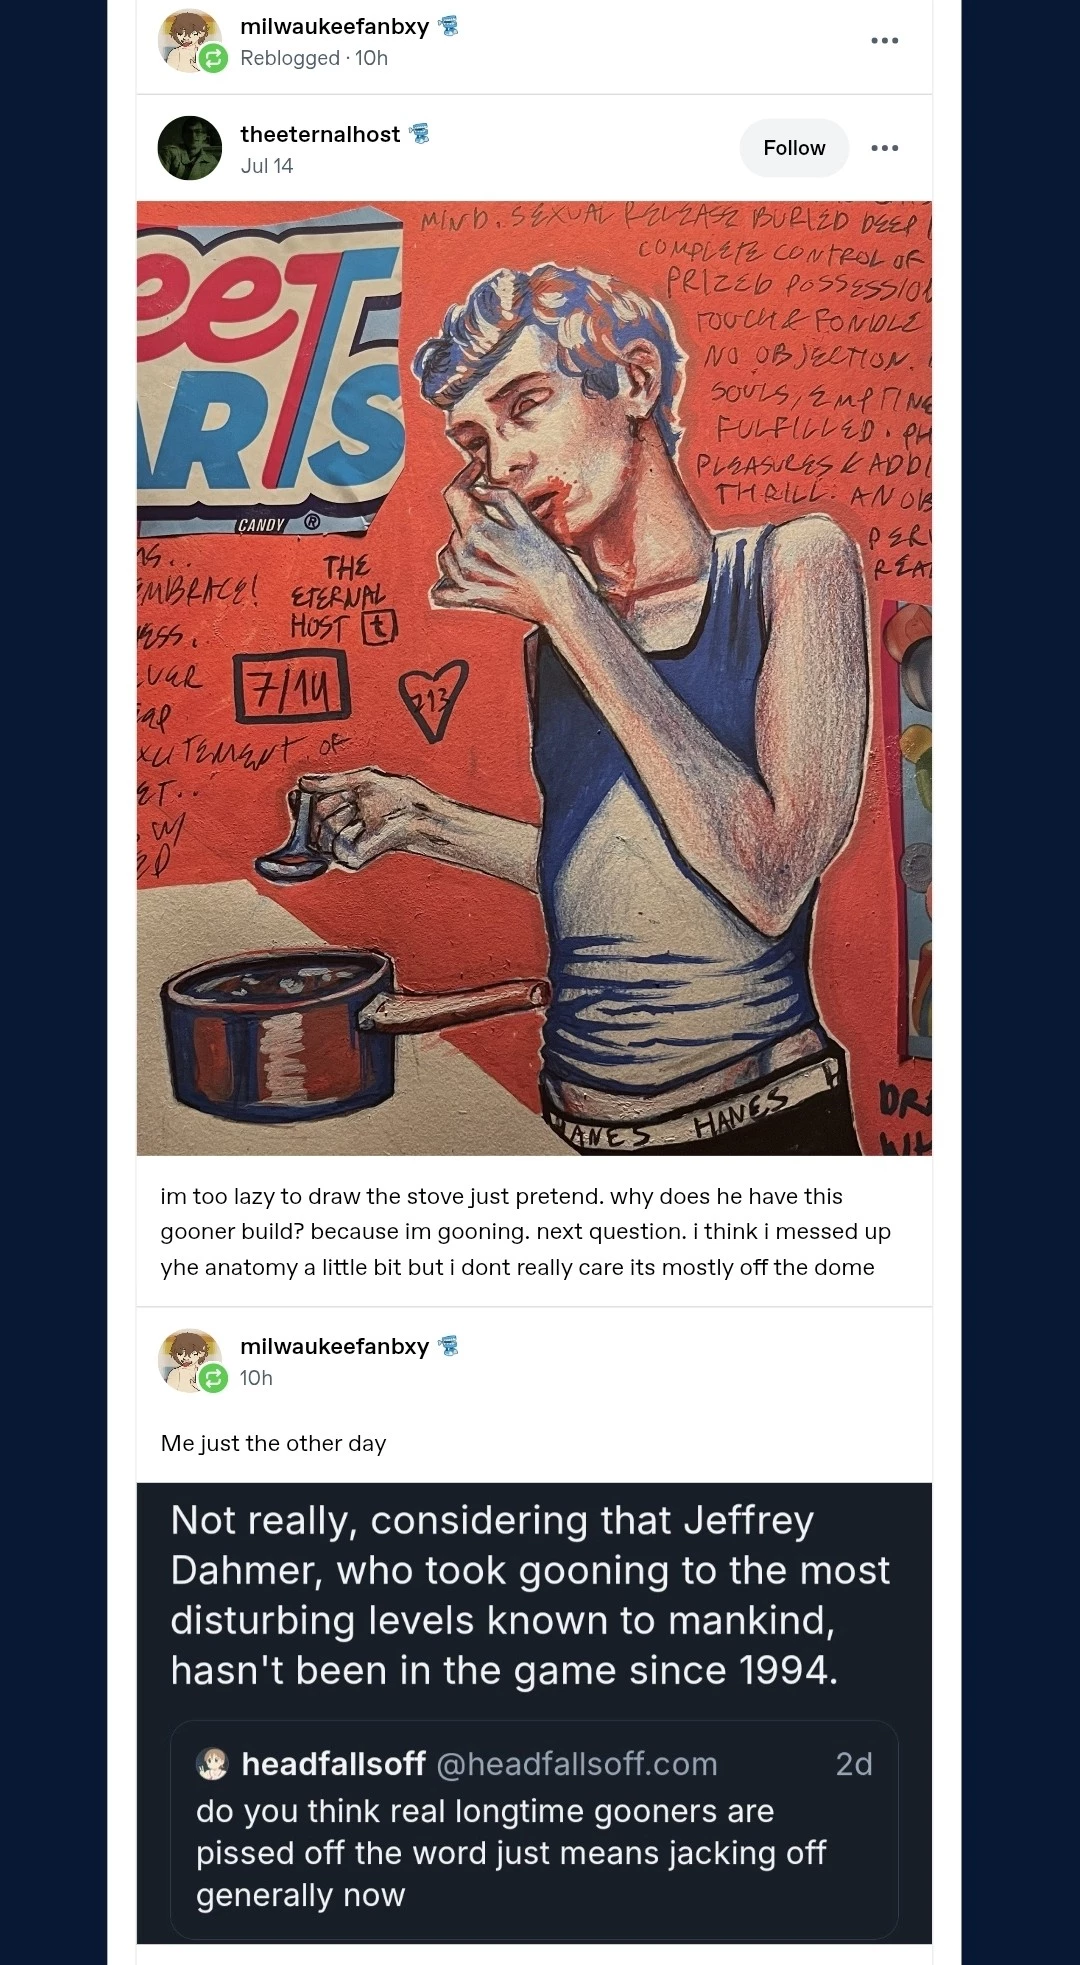
Task: Click the 10h timestamp on reply
Action: click(256, 1378)
